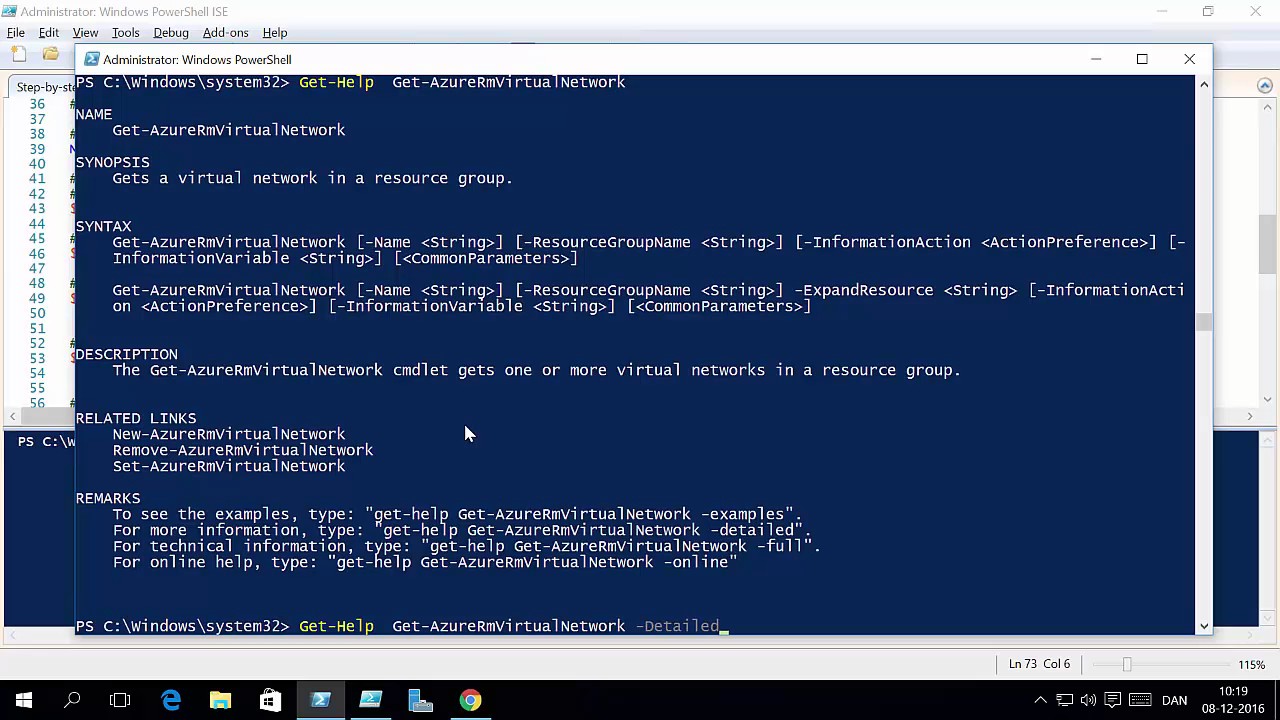Open the Store app on the taskbar
Viewport: 1280px width, 720px height.
pyautogui.click(x=270, y=700)
